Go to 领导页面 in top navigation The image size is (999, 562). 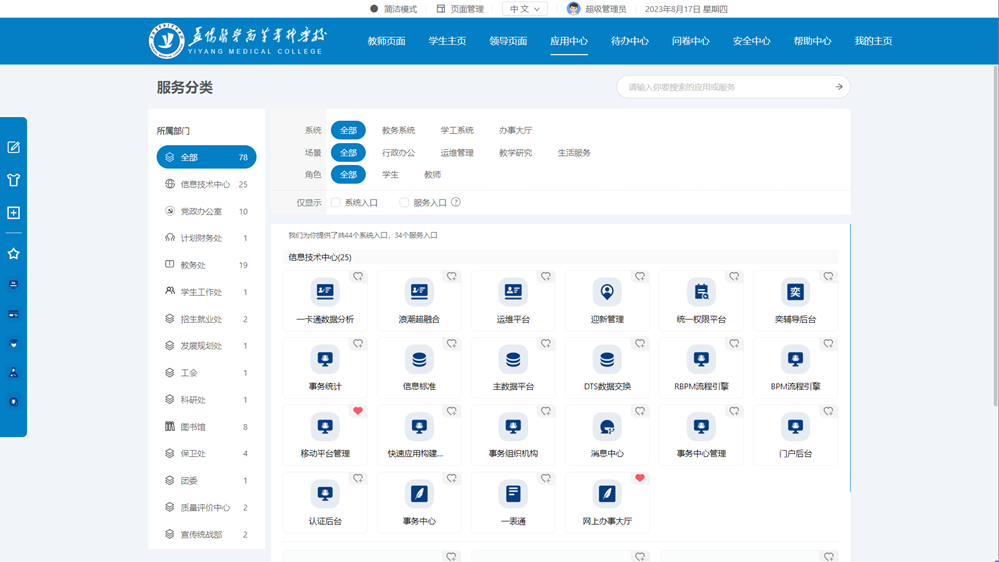508,41
